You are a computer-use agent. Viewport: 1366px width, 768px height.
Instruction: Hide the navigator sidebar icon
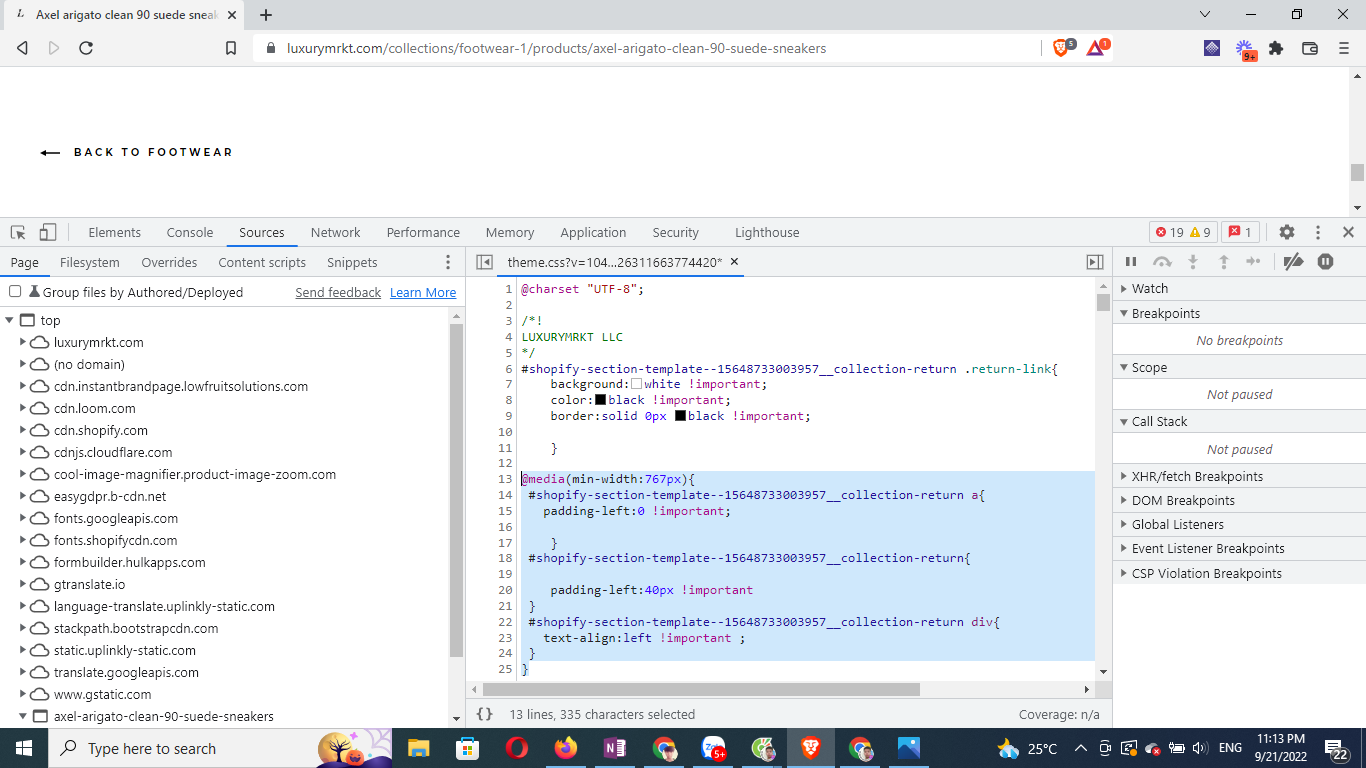click(485, 262)
